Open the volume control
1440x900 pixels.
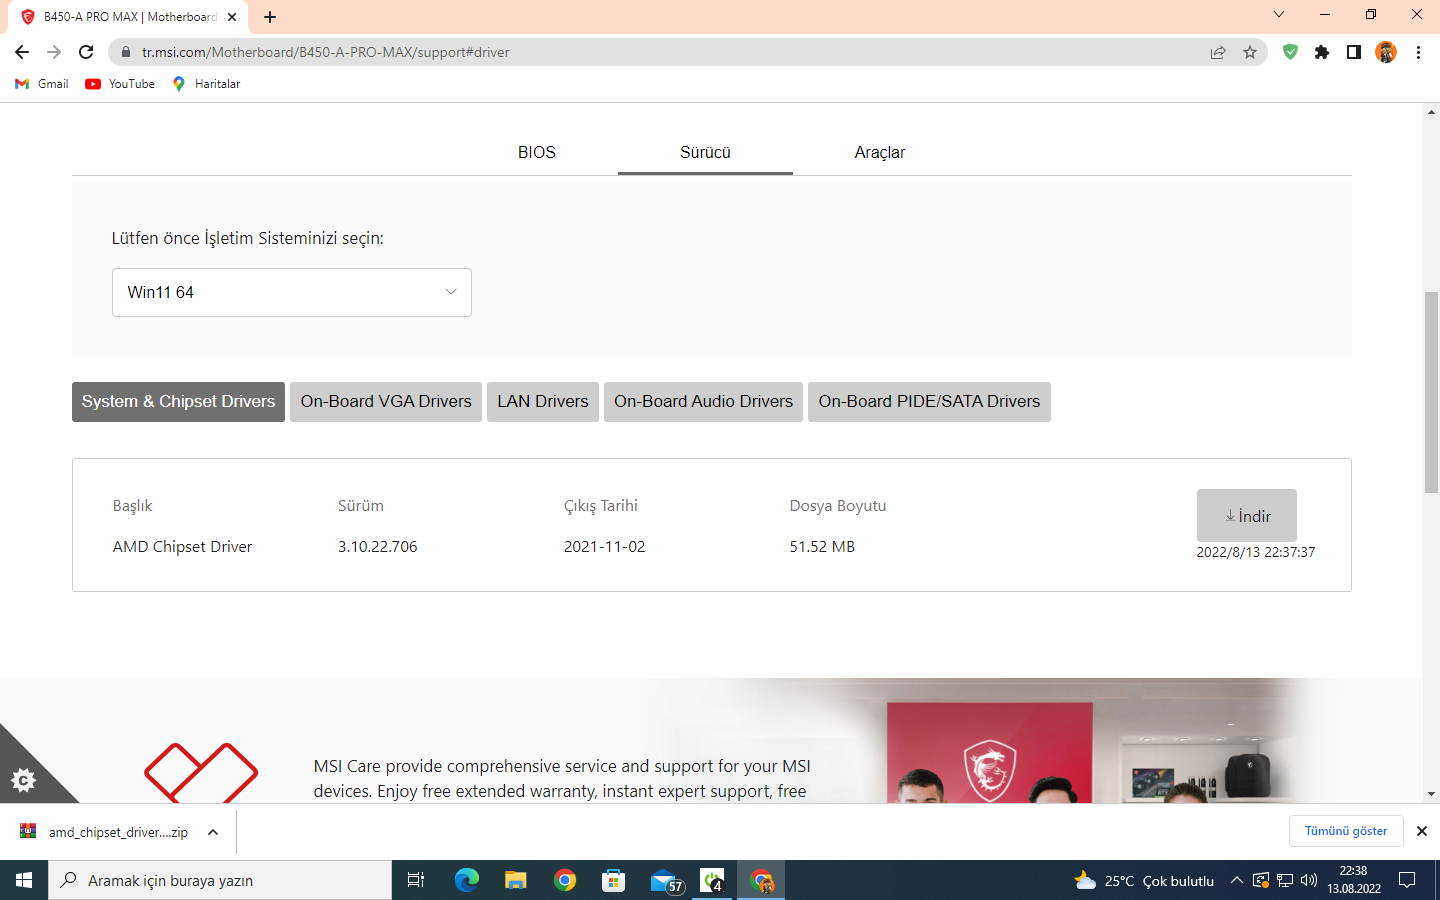1309,880
